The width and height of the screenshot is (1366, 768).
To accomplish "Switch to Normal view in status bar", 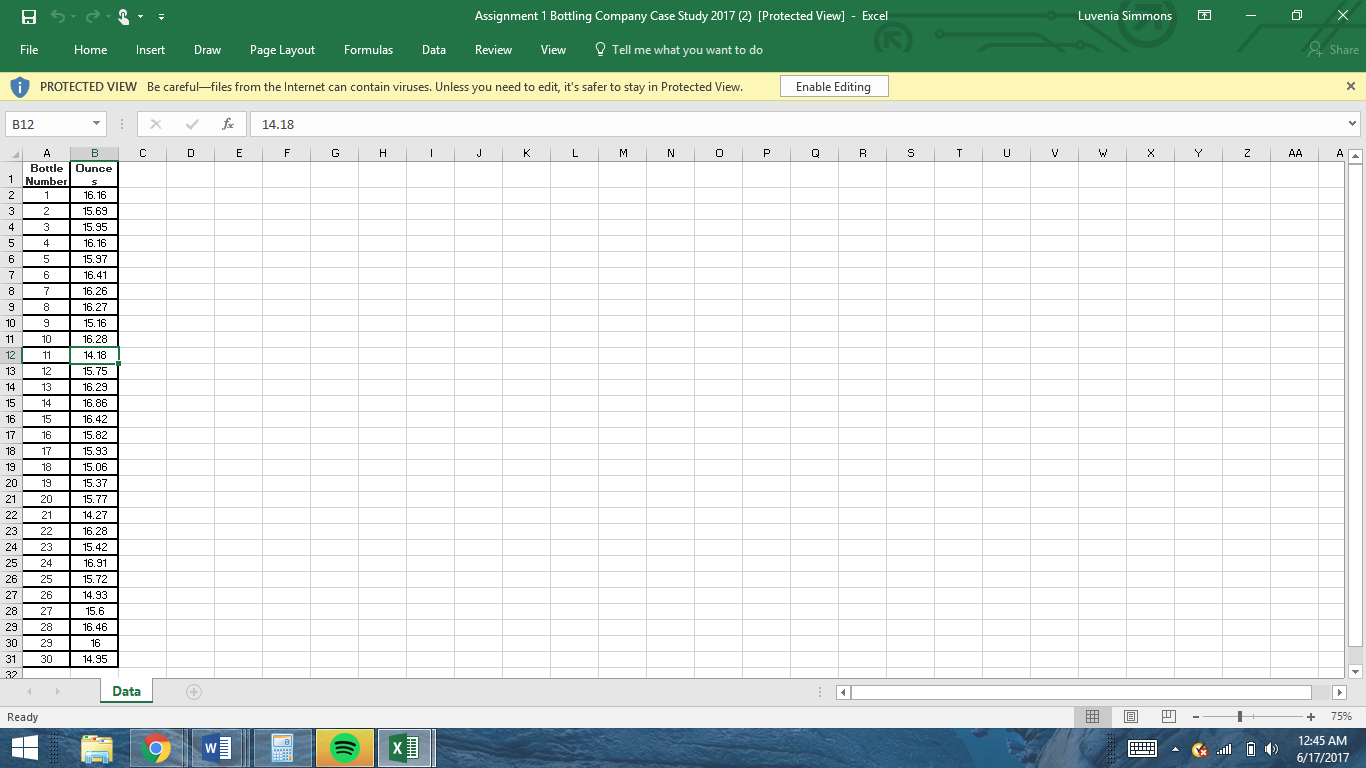I will click(1093, 717).
